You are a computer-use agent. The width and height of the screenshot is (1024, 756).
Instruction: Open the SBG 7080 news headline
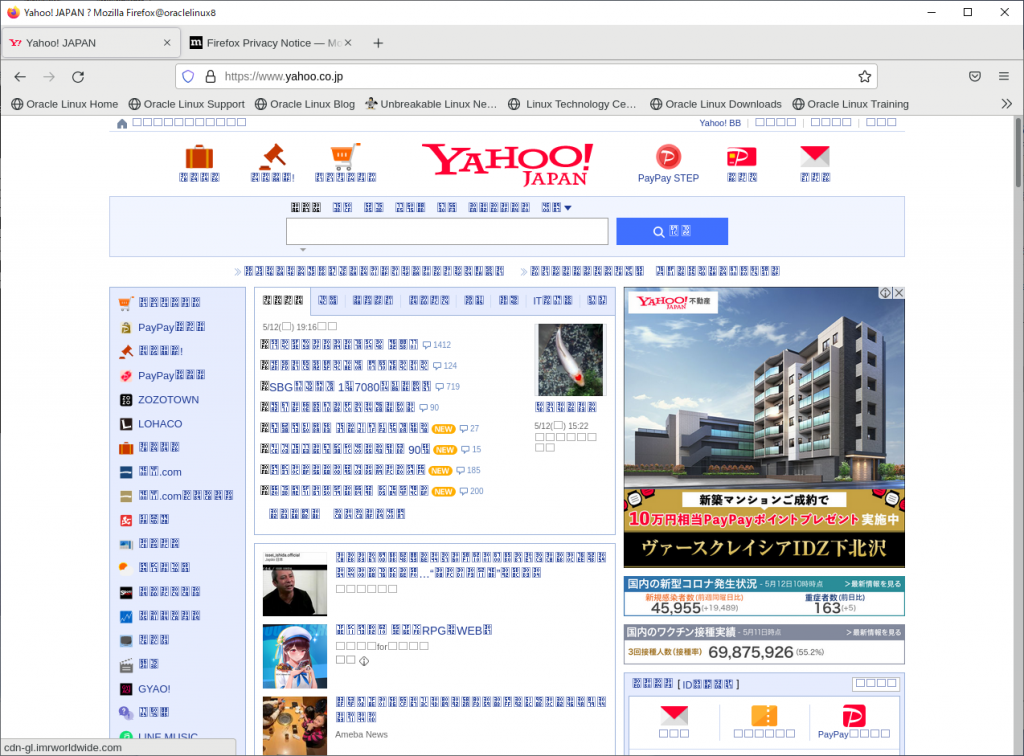(345, 386)
